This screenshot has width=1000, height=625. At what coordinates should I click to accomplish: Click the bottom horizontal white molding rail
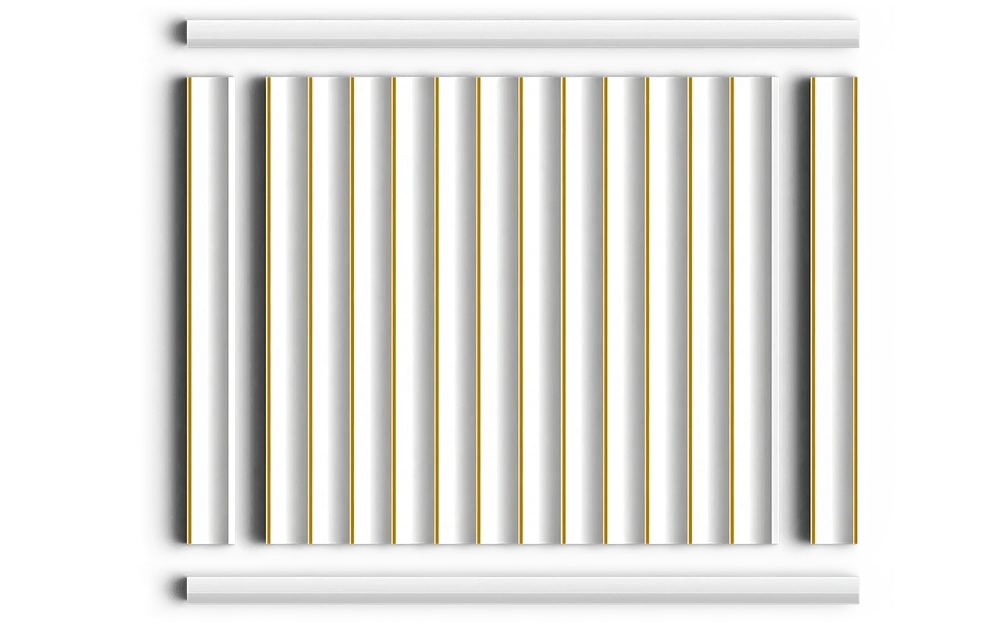[x=522, y=590]
